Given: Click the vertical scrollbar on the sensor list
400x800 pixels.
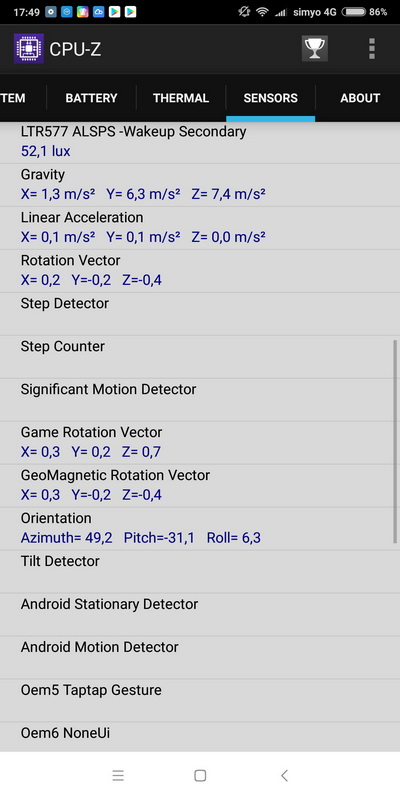Looking at the screenshot, I should click(x=395, y=441).
